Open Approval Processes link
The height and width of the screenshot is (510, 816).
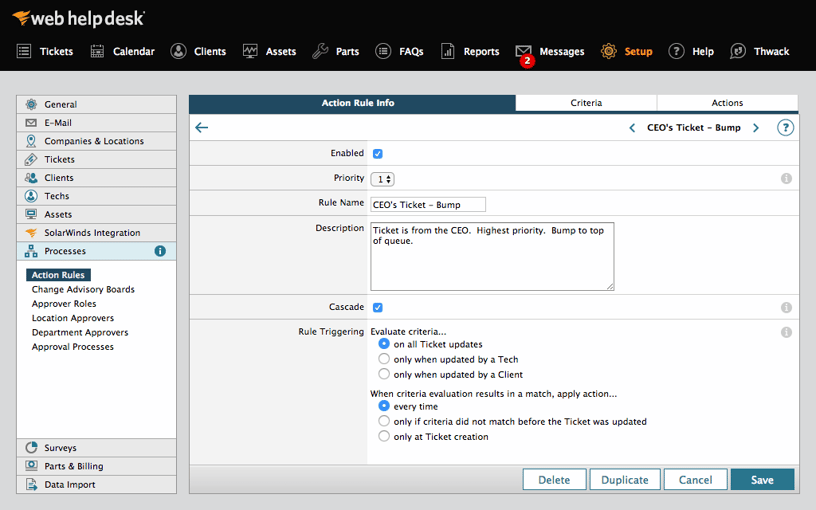[73, 347]
